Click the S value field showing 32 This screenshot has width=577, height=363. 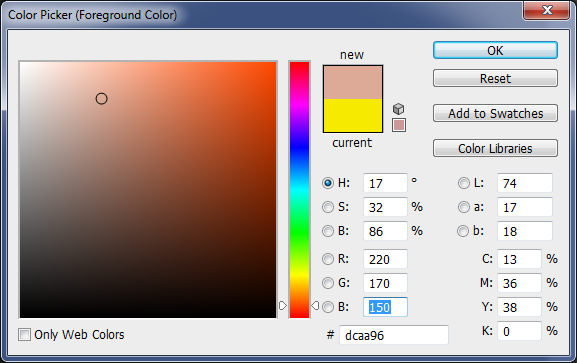click(385, 207)
